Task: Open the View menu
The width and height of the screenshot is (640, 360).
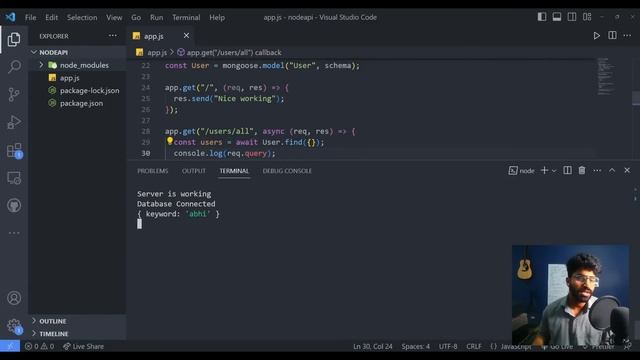Action: click(x=114, y=17)
